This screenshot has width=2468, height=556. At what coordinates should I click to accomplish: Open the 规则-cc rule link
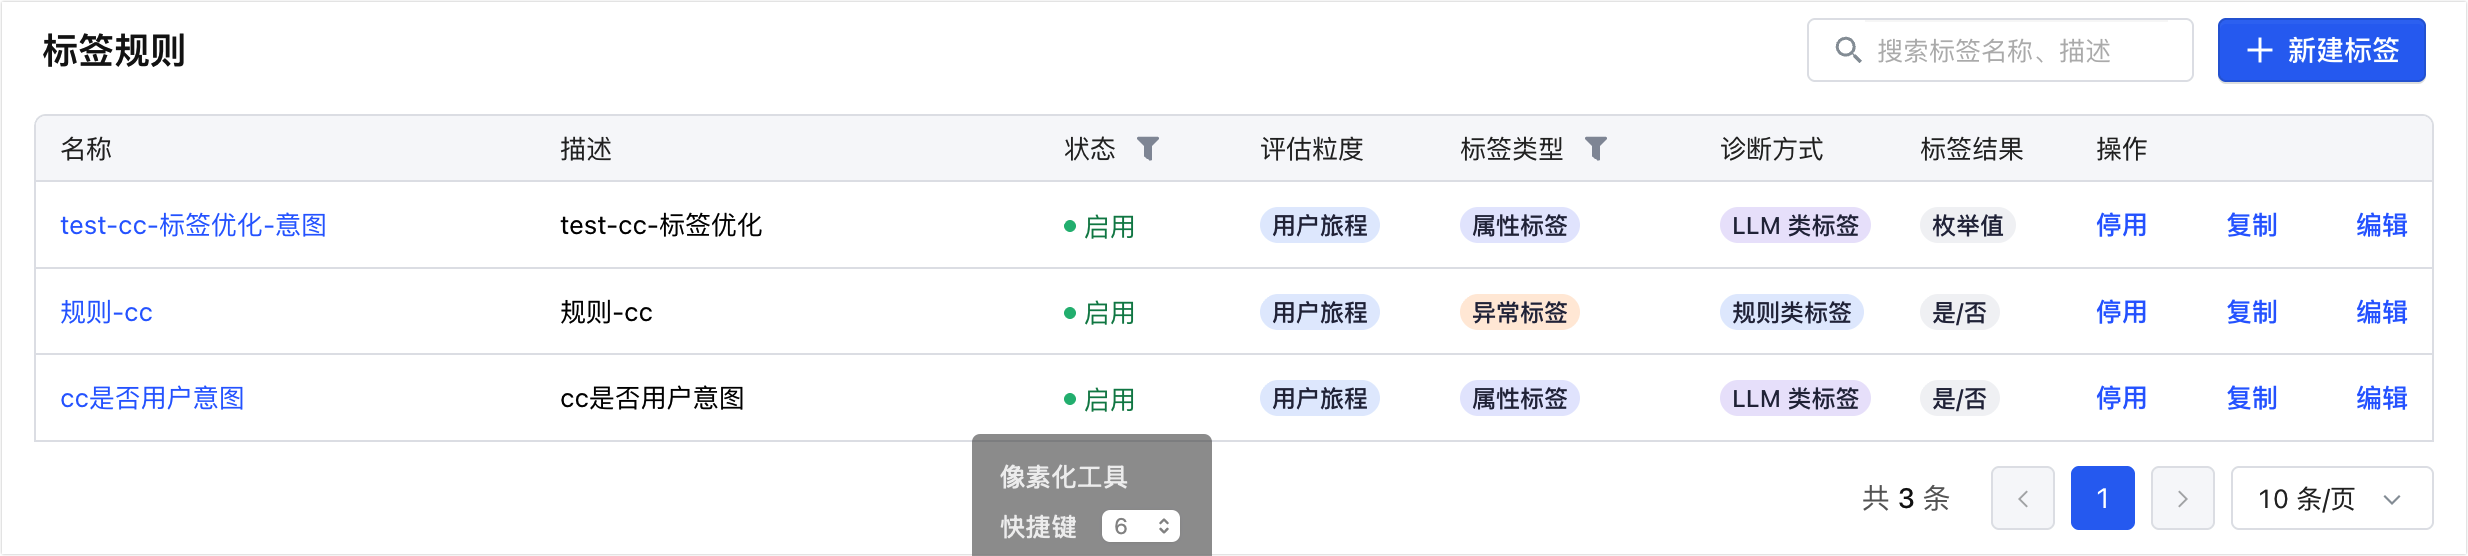[106, 312]
